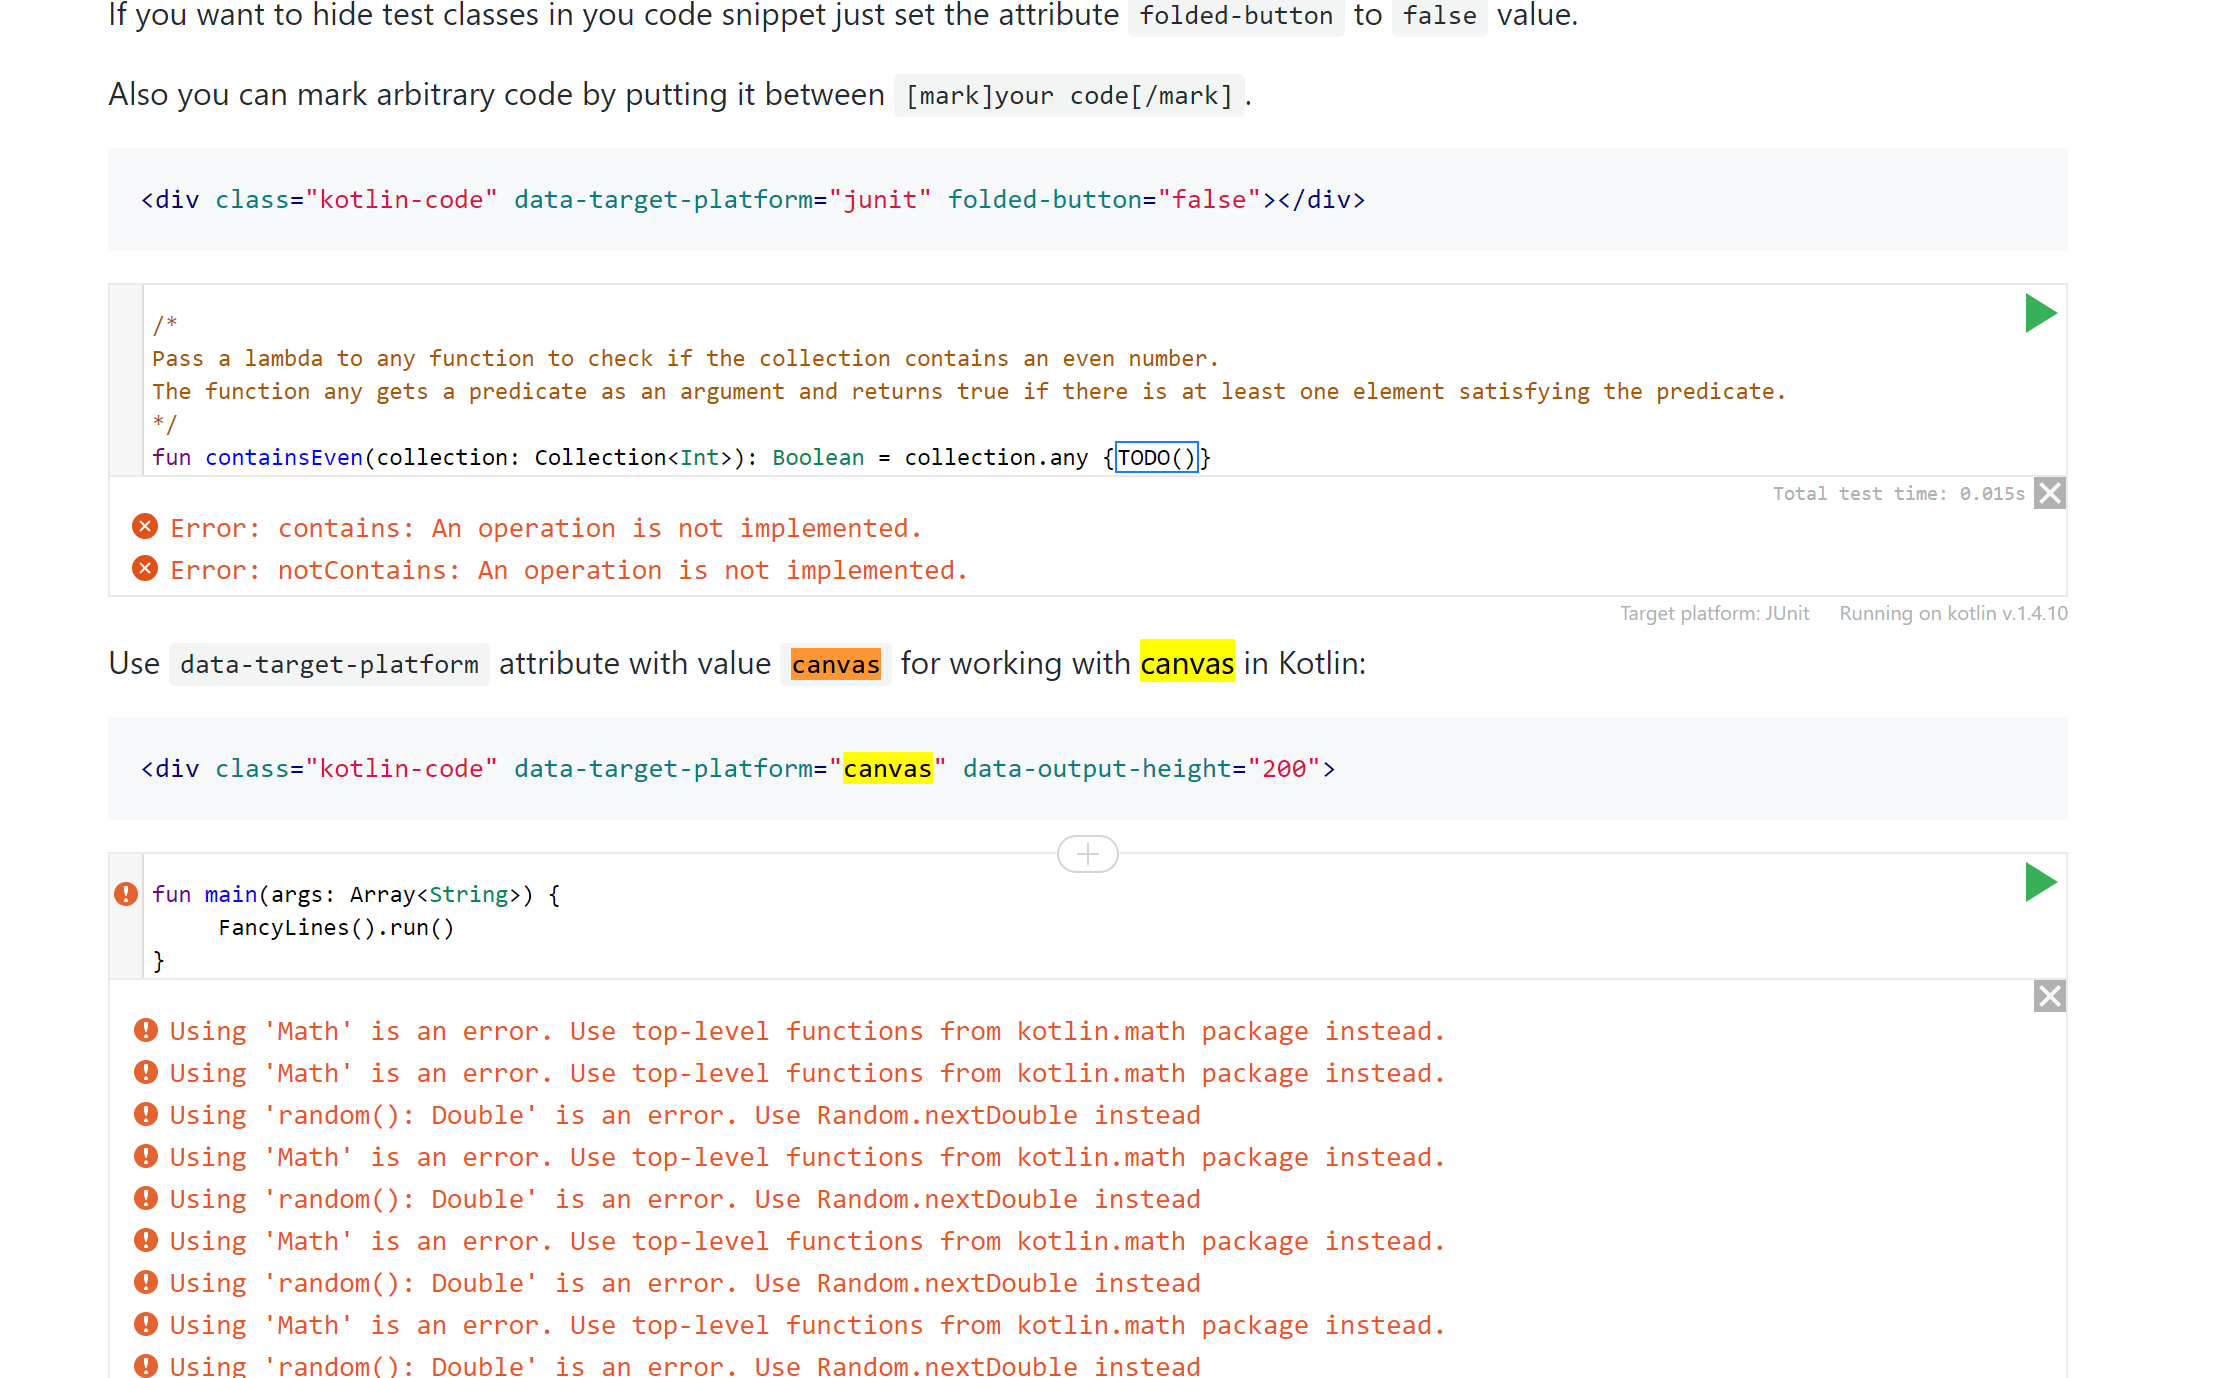
Task: Click the 'Running on kotlin v.1.4.10' label
Action: [1952, 613]
